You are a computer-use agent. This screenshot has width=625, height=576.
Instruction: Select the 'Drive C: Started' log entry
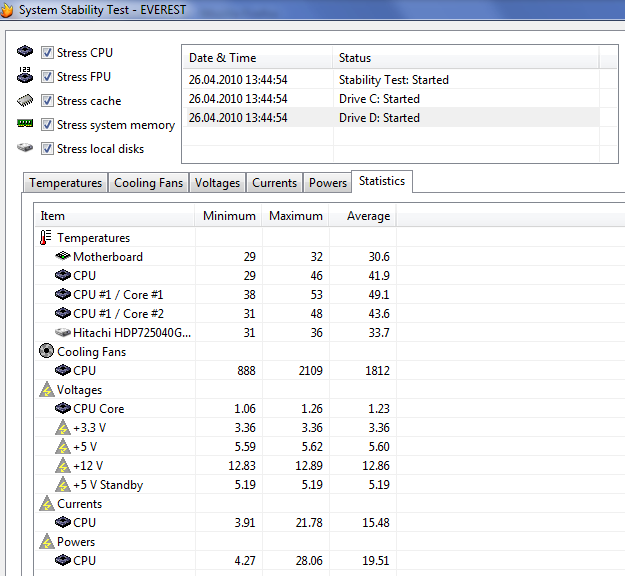(391, 99)
